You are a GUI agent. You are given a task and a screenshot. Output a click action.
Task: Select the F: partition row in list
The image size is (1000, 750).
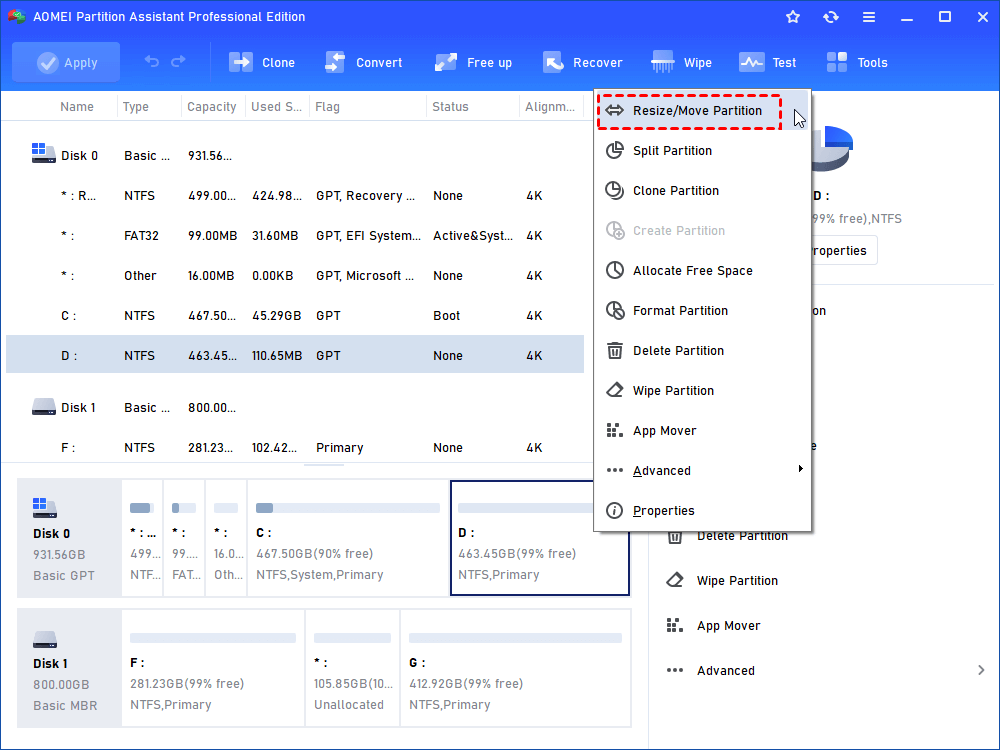click(295, 448)
